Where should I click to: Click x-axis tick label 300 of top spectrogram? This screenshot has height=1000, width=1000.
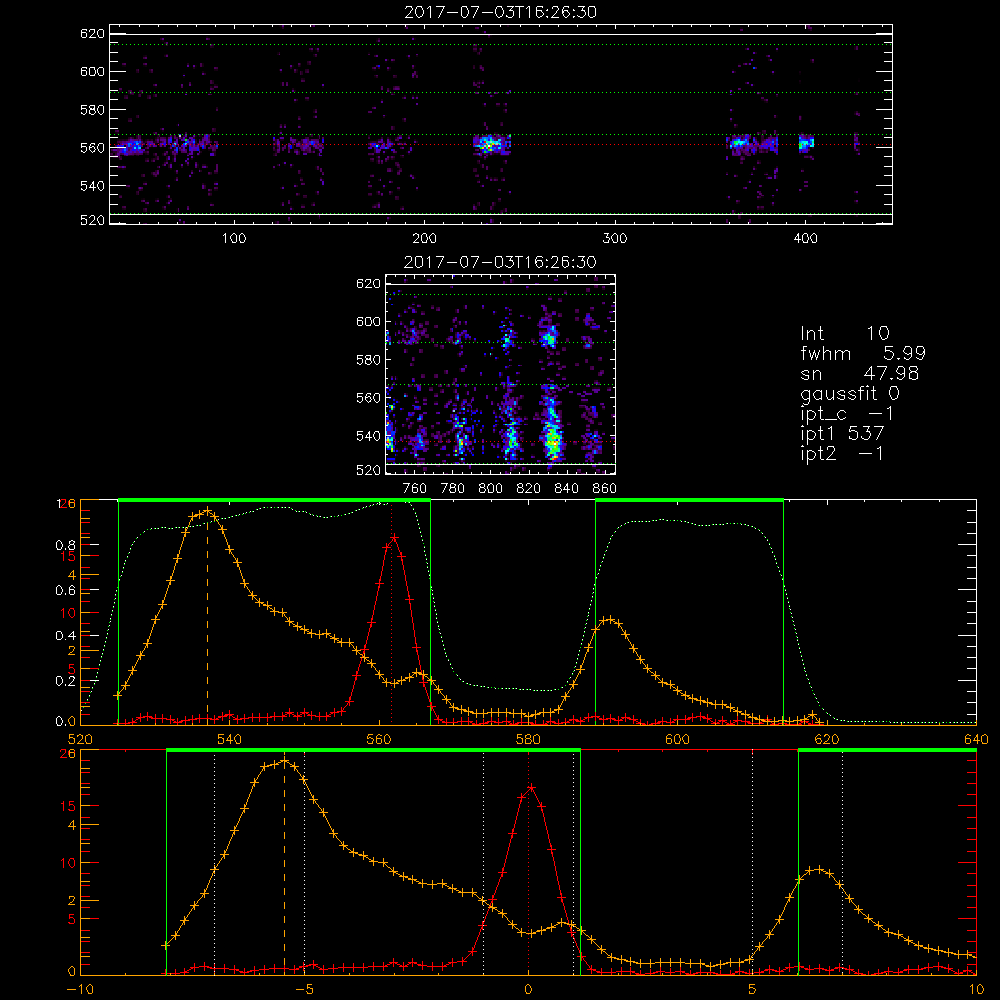(615, 239)
